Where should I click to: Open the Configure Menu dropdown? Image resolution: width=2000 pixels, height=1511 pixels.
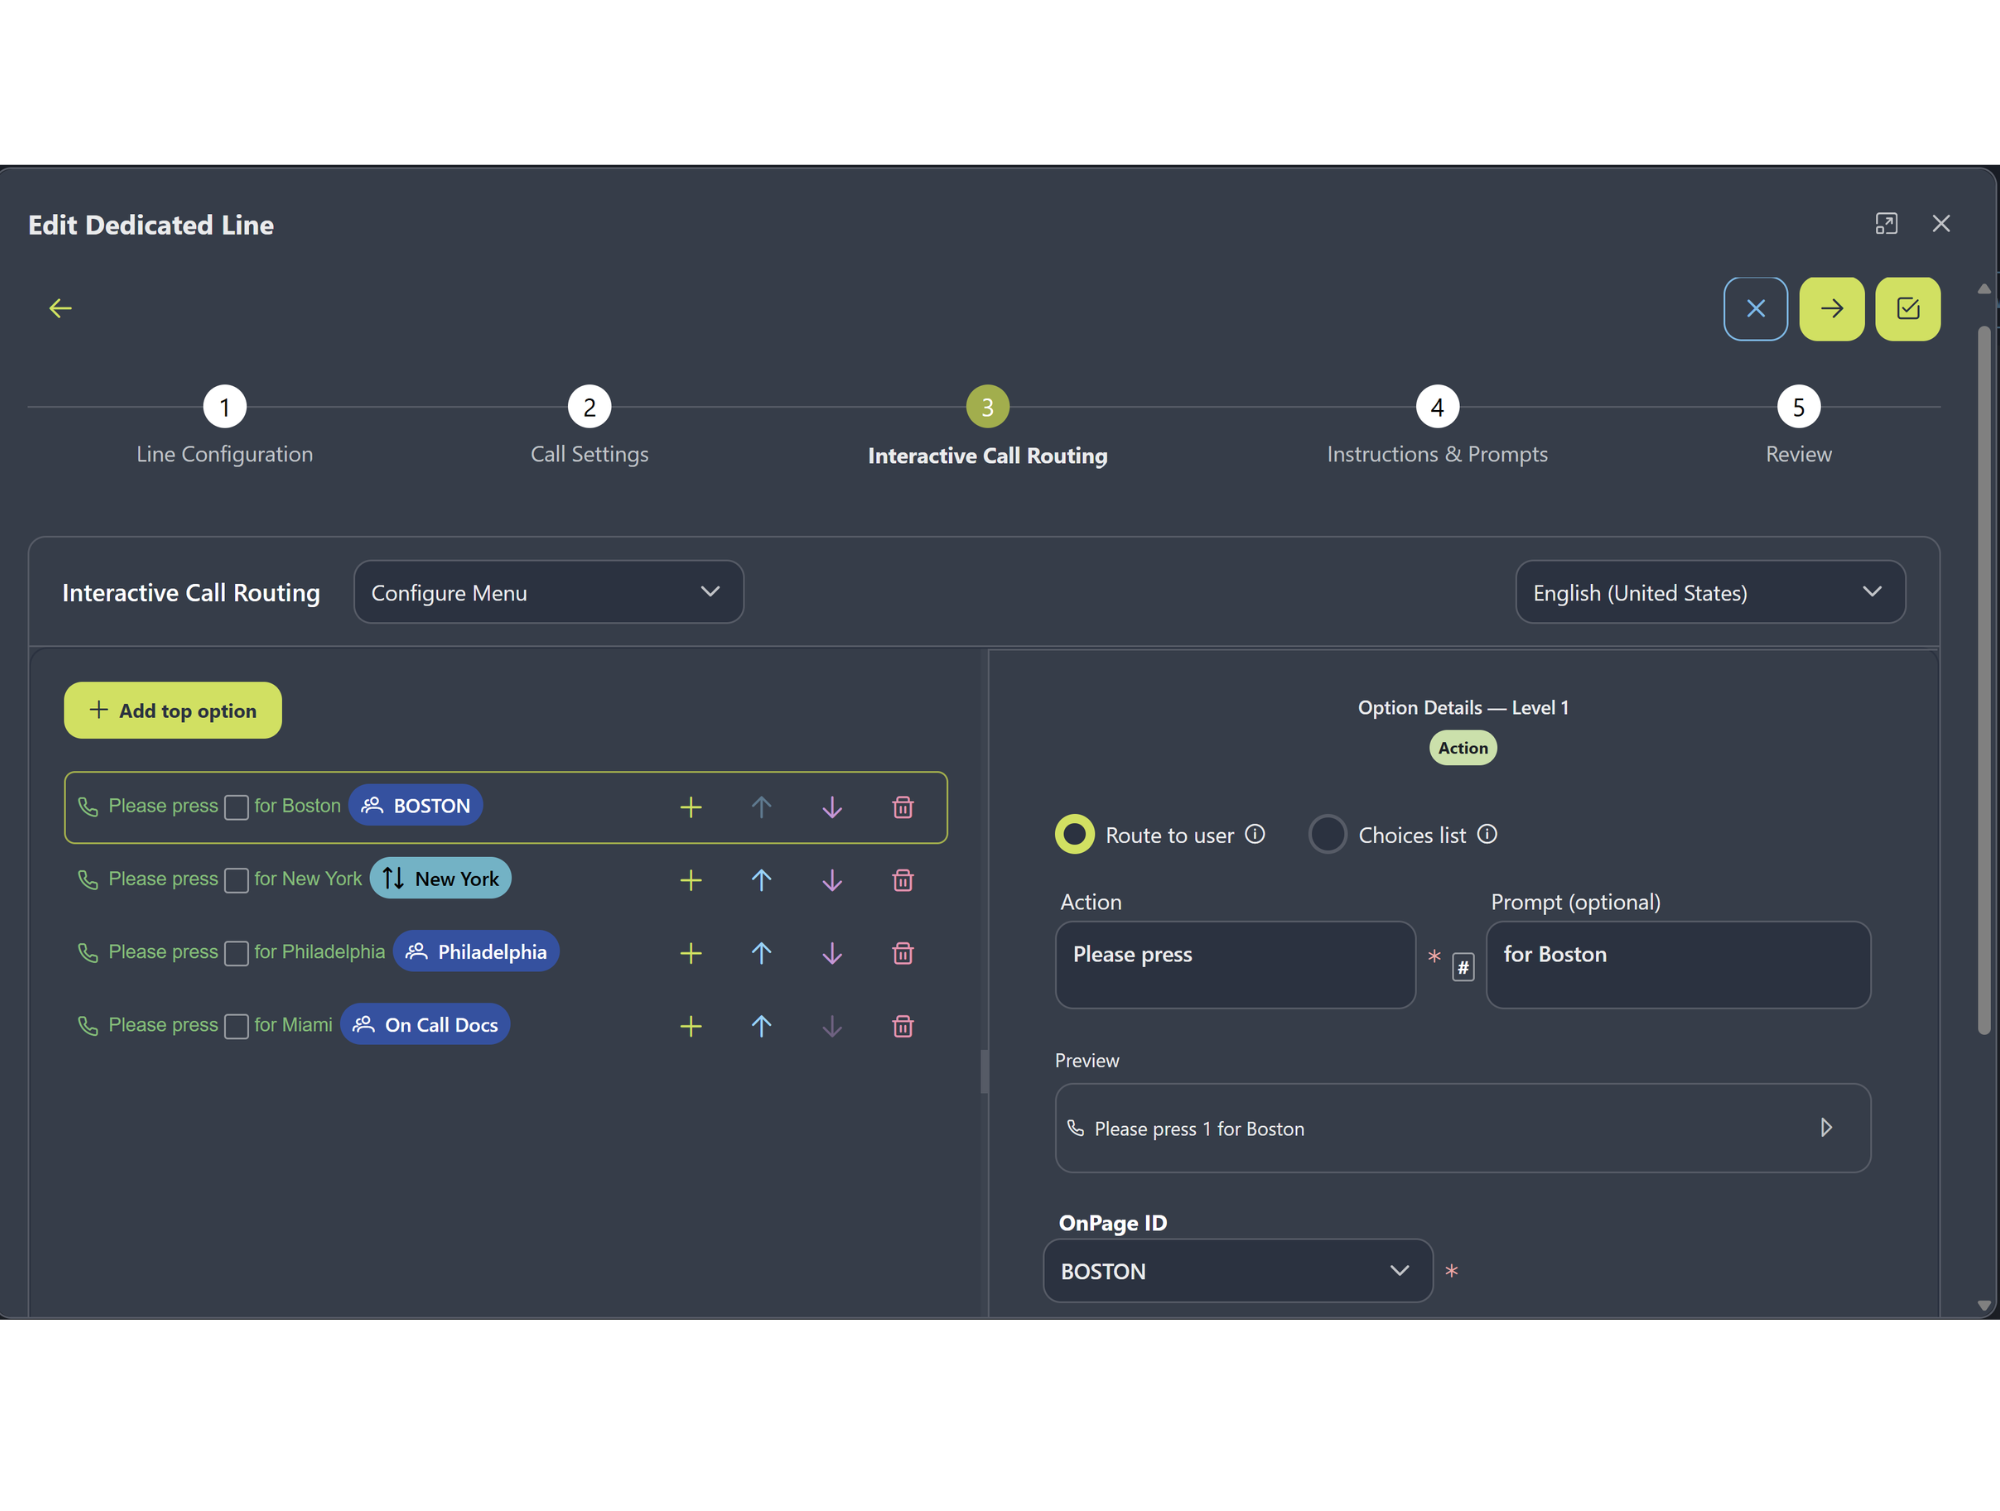click(548, 592)
